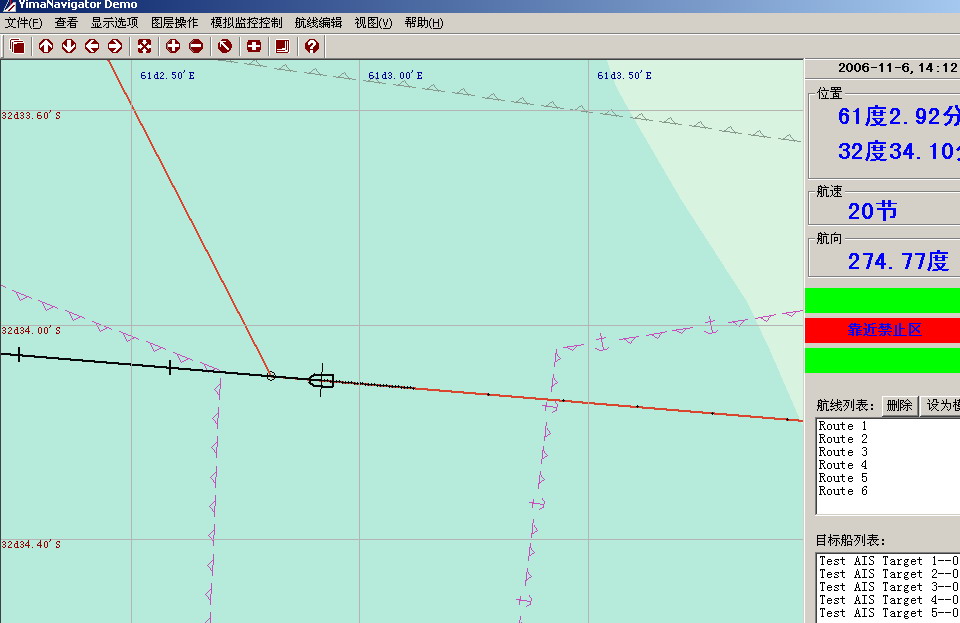
Task: Click chart label 61d3.50'E
Action: pyautogui.click(x=624, y=75)
